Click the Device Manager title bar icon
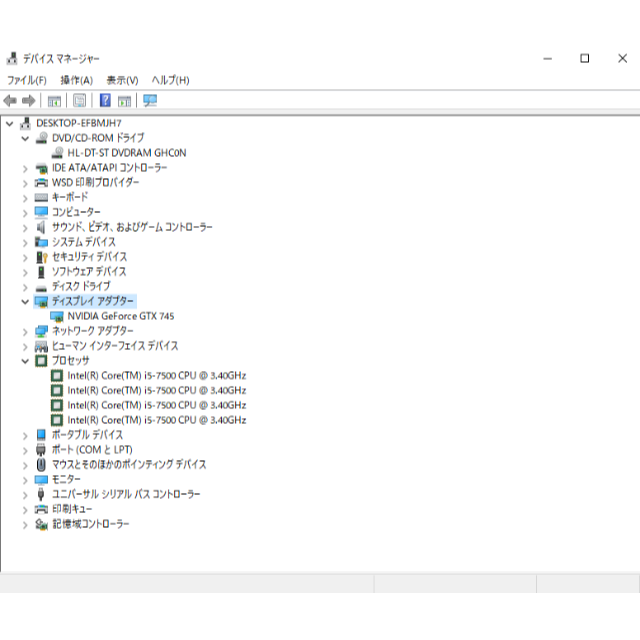The width and height of the screenshot is (640, 640). 12,59
